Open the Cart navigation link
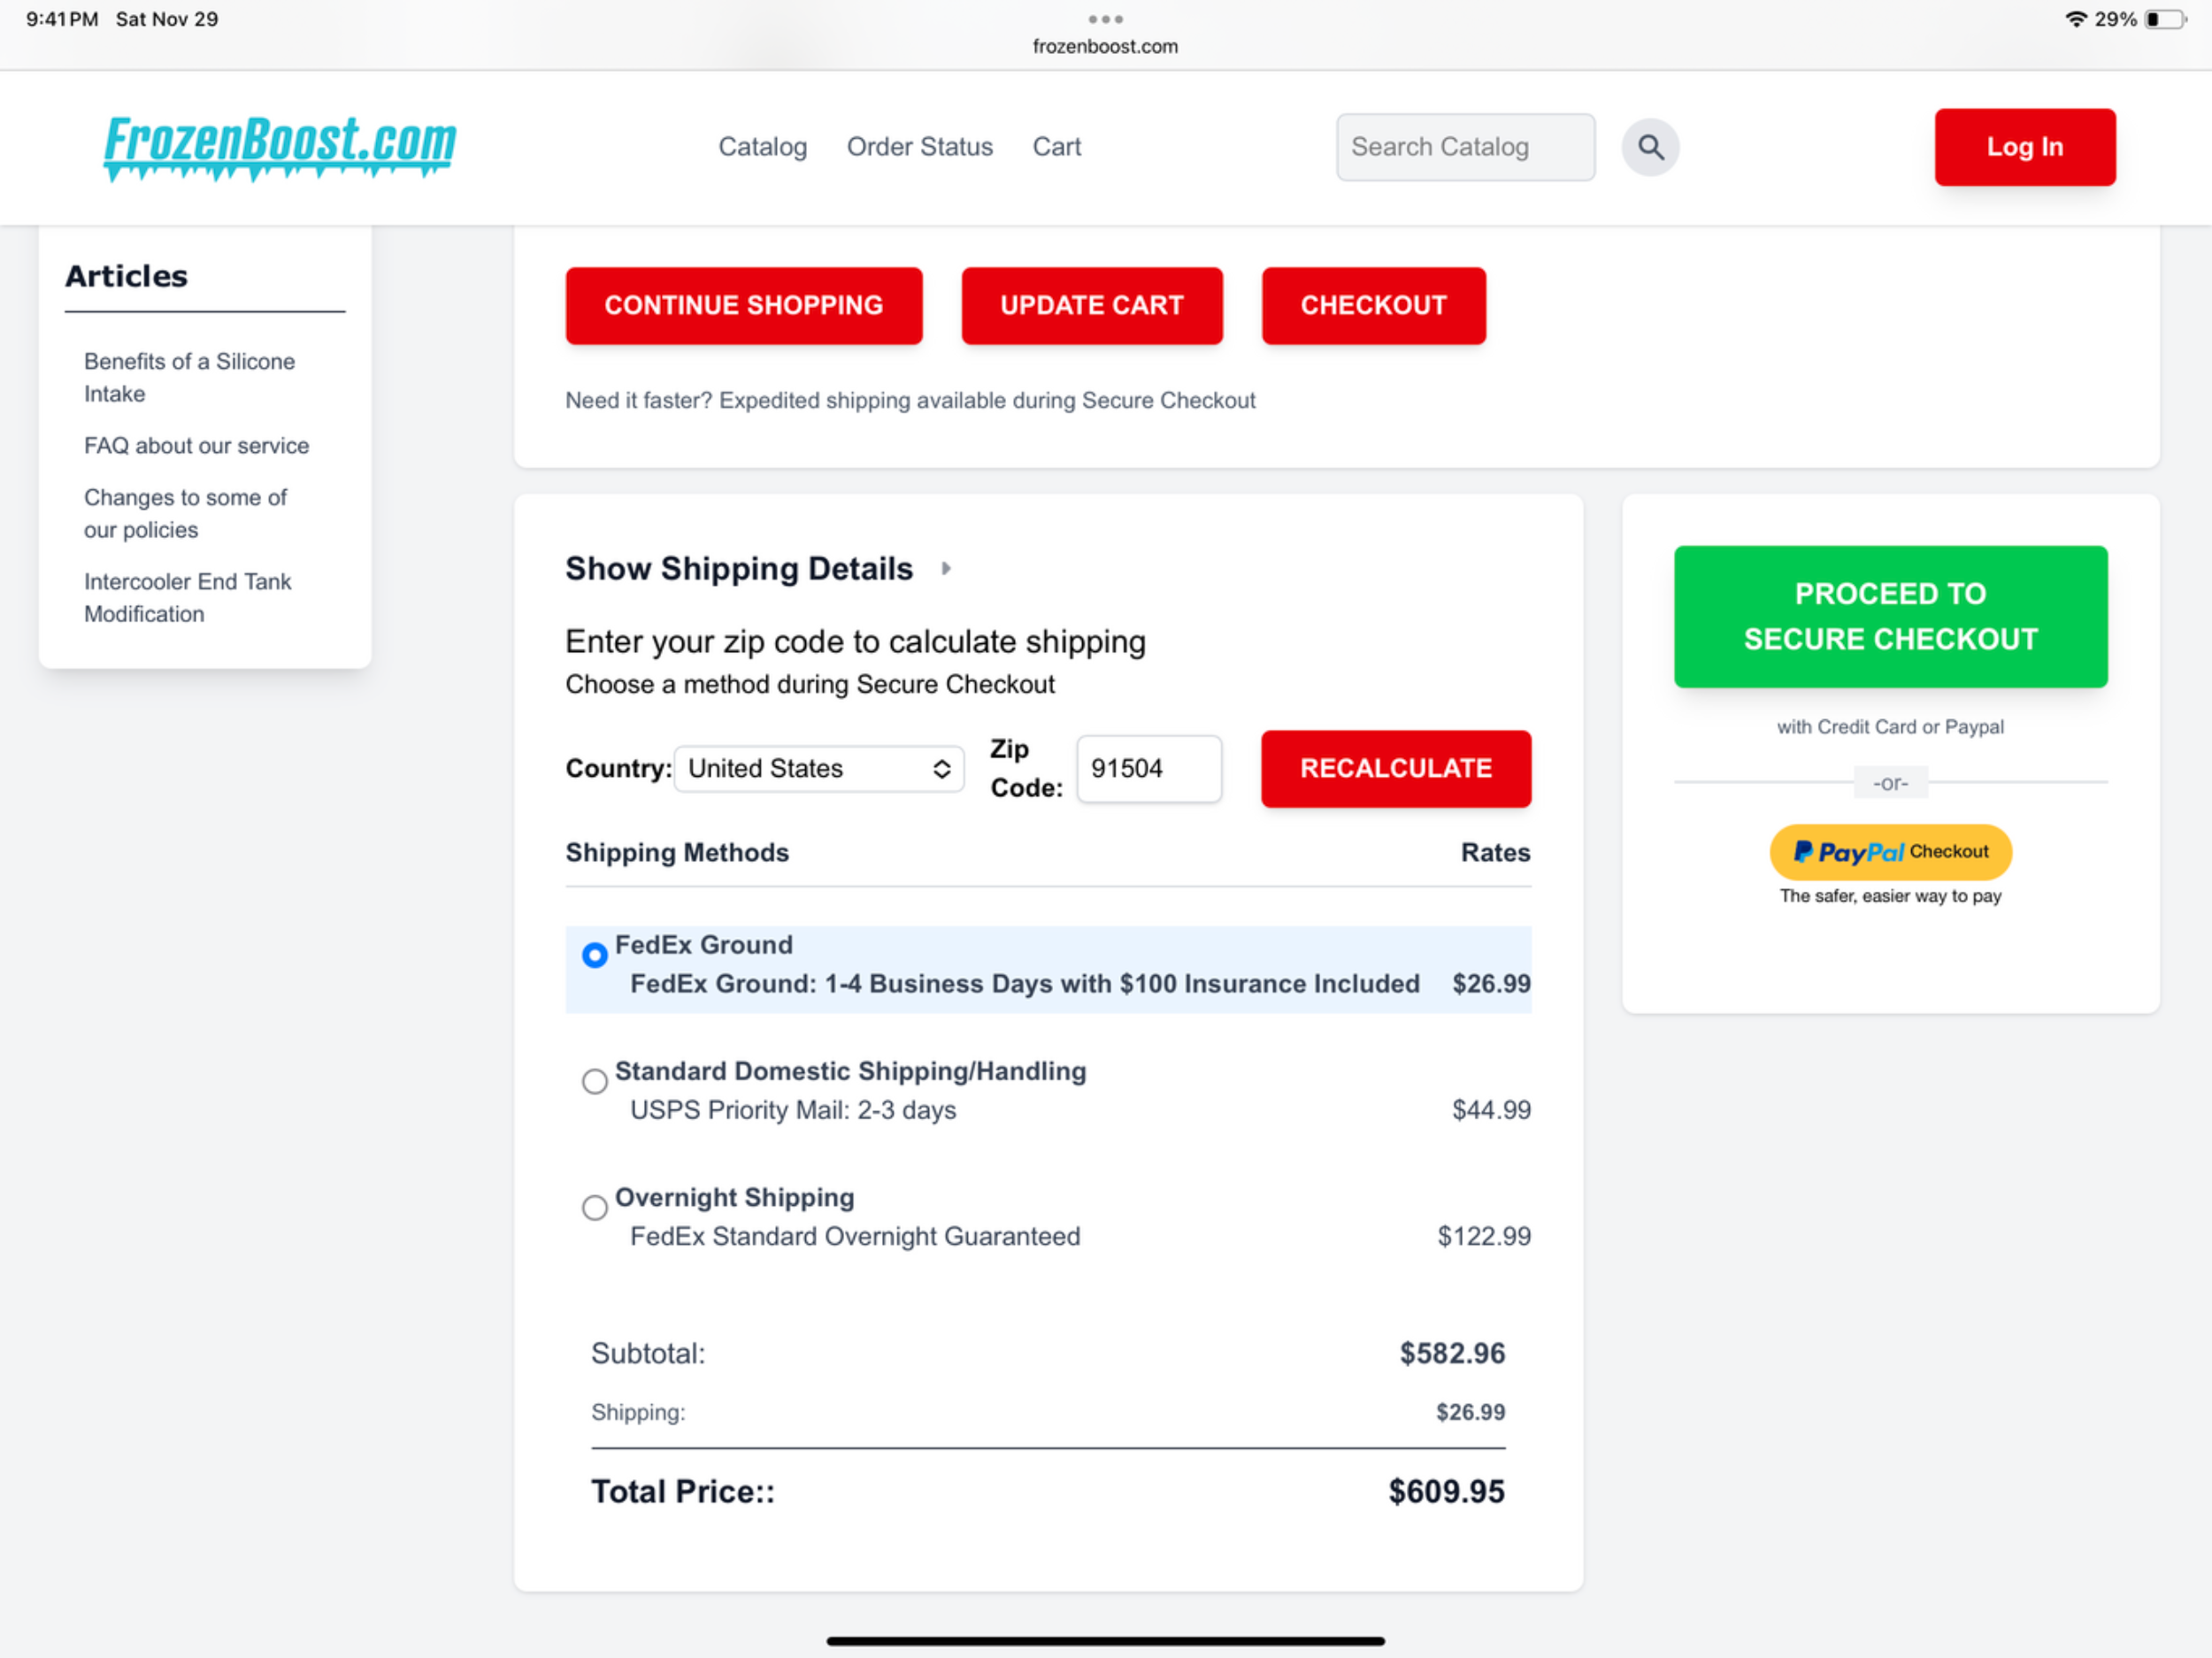Screen dimensions: 2212x1658 click(1056, 147)
